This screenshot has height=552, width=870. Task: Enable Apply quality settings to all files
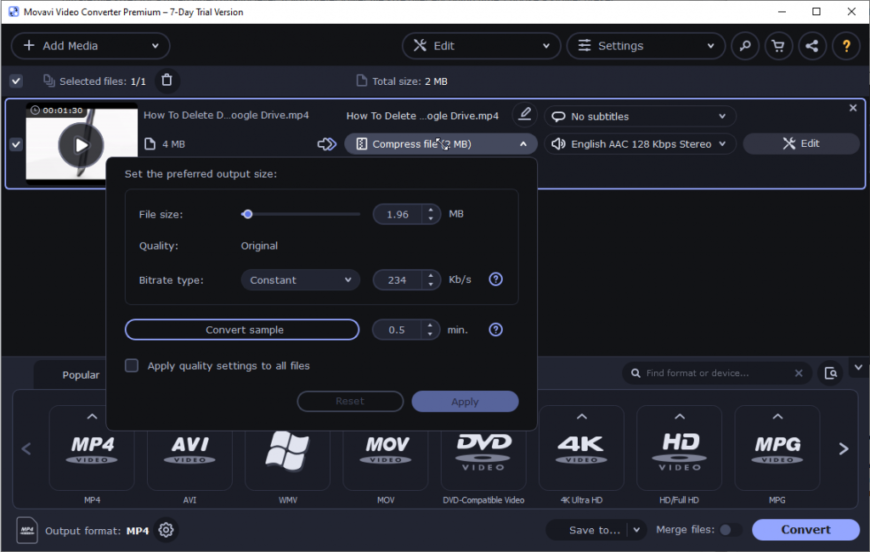click(131, 366)
